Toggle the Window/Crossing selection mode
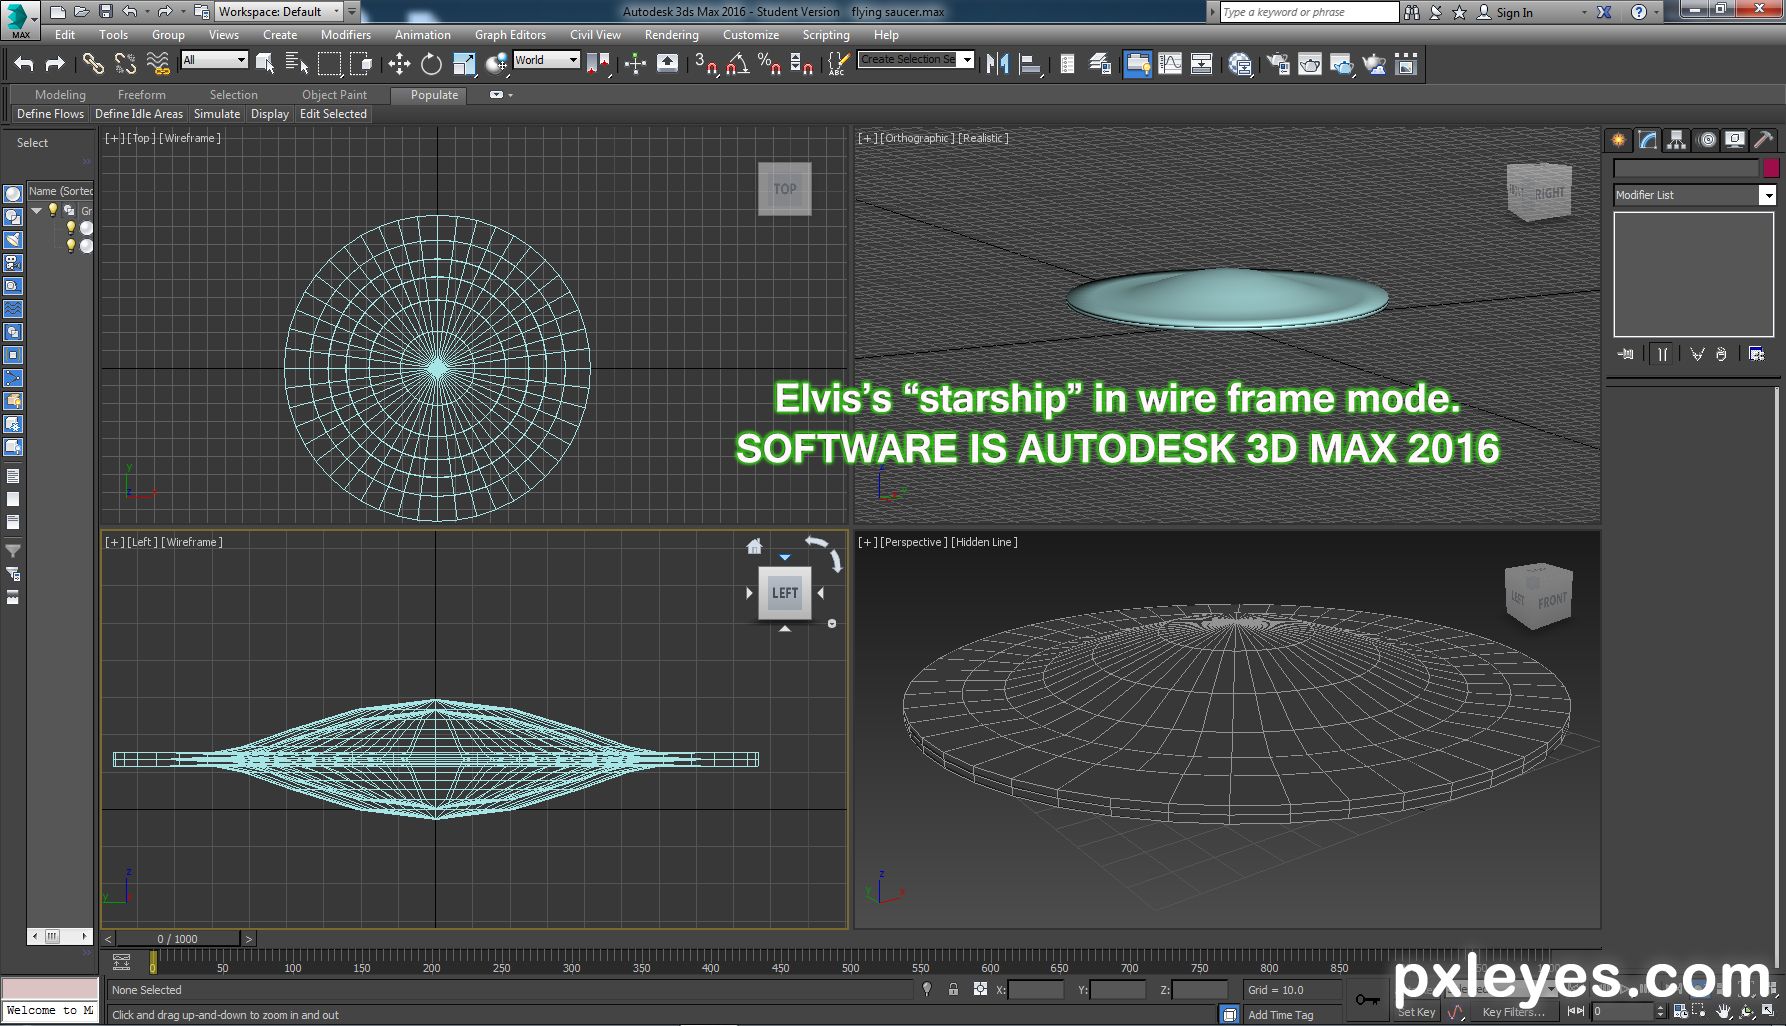This screenshot has width=1786, height=1026. (x=361, y=64)
